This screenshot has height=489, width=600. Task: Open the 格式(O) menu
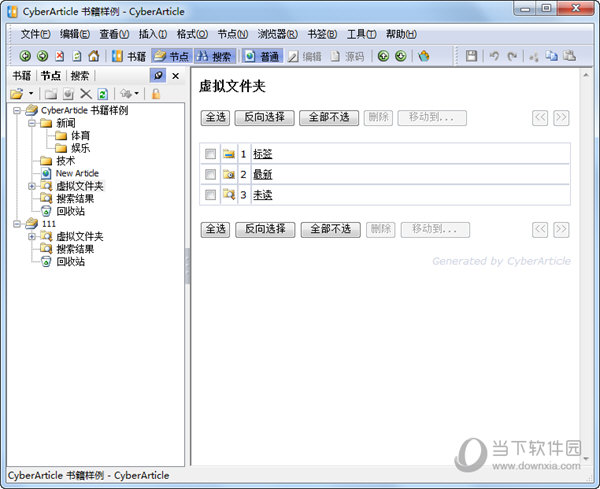pyautogui.click(x=192, y=34)
